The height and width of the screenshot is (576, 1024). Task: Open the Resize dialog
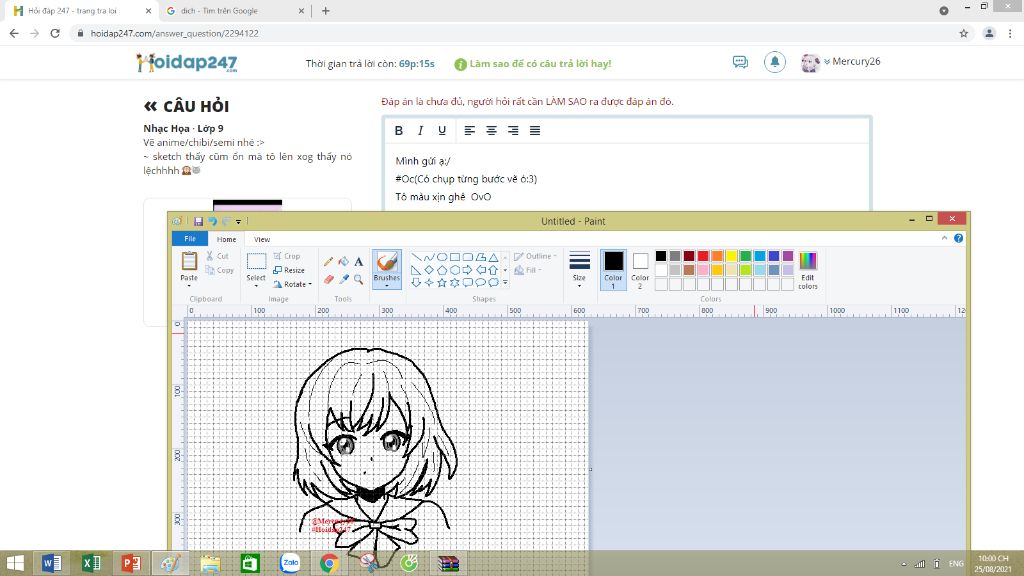(289, 270)
